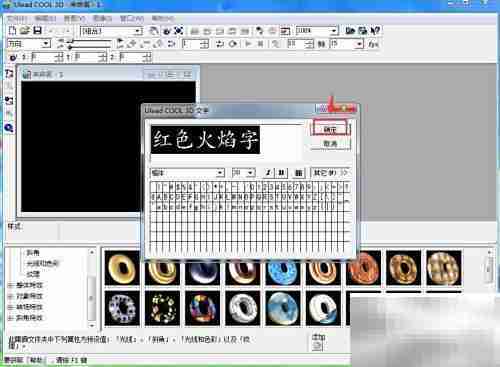Viewport: 500px width, 367px height.
Task: Open the 查看 menu
Action: [74, 18]
